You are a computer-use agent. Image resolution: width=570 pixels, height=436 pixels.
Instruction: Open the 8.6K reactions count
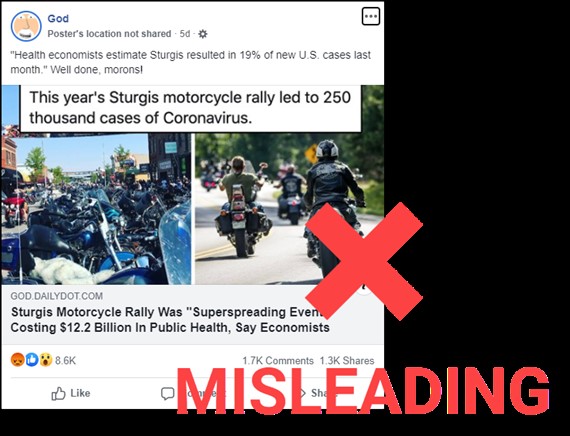65,360
